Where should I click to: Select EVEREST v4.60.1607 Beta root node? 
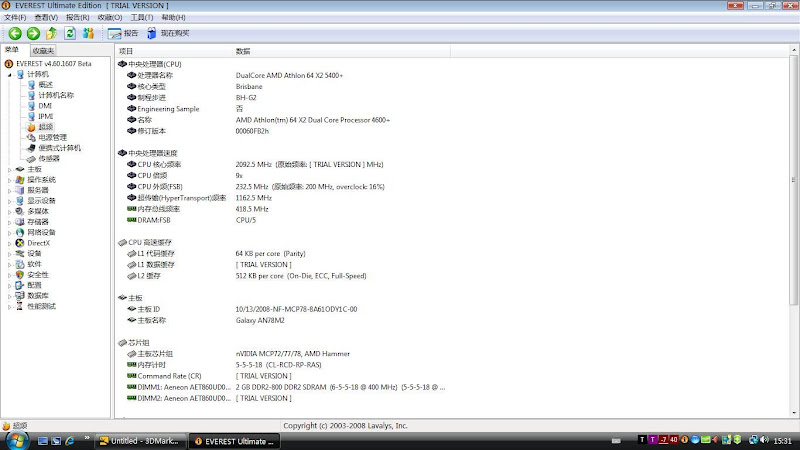point(54,64)
